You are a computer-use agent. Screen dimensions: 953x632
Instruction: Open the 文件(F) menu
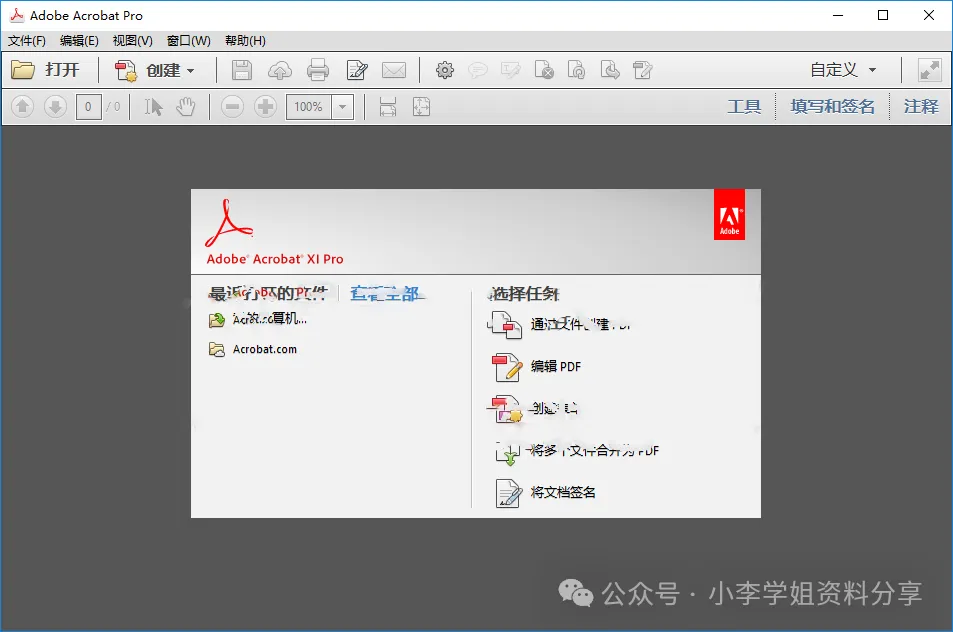click(x=27, y=41)
